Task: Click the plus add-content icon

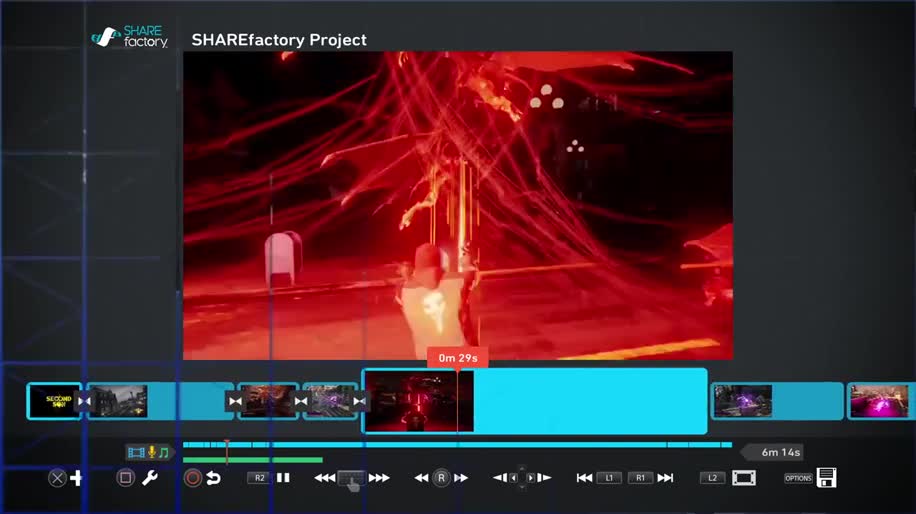Action: pyautogui.click(x=77, y=478)
